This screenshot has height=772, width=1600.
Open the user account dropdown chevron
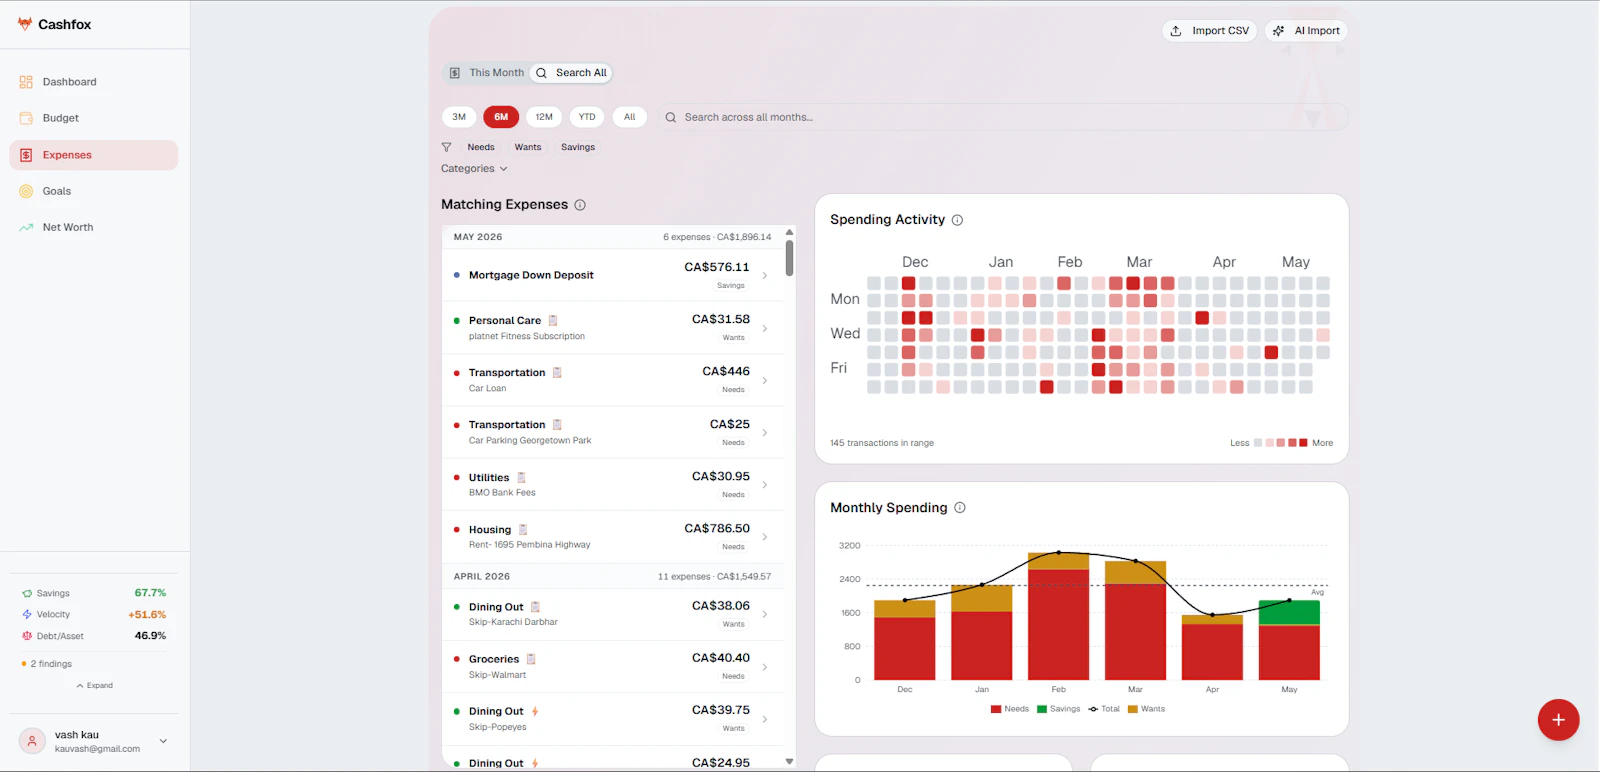click(163, 741)
